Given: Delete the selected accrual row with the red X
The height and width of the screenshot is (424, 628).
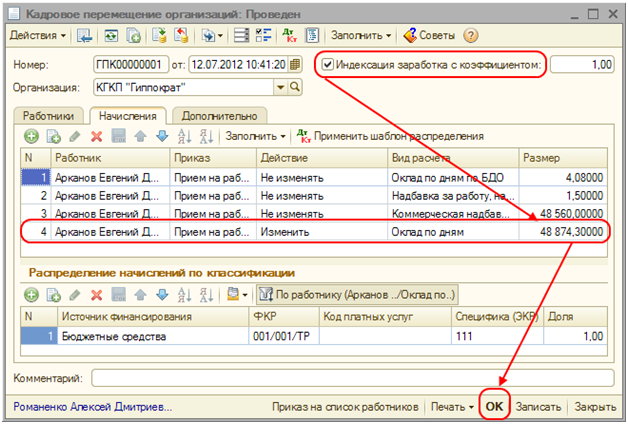Looking at the screenshot, I should point(96,136).
